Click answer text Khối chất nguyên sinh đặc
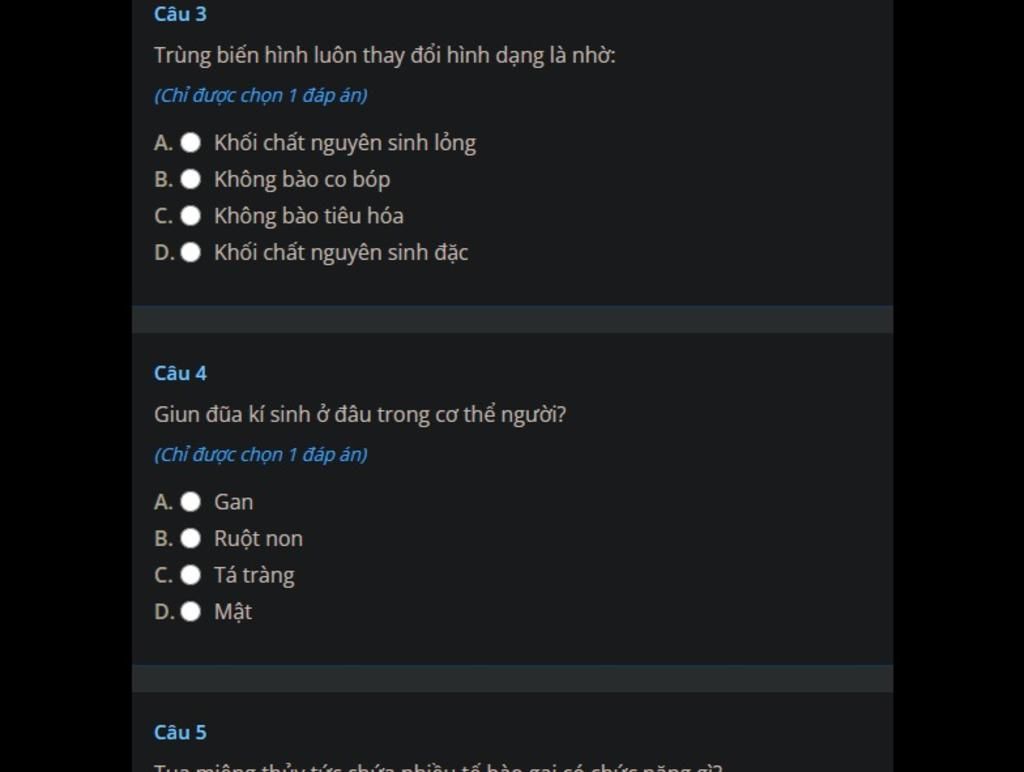Viewport: 1024px width, 772px height. click(x=341, y=253)
